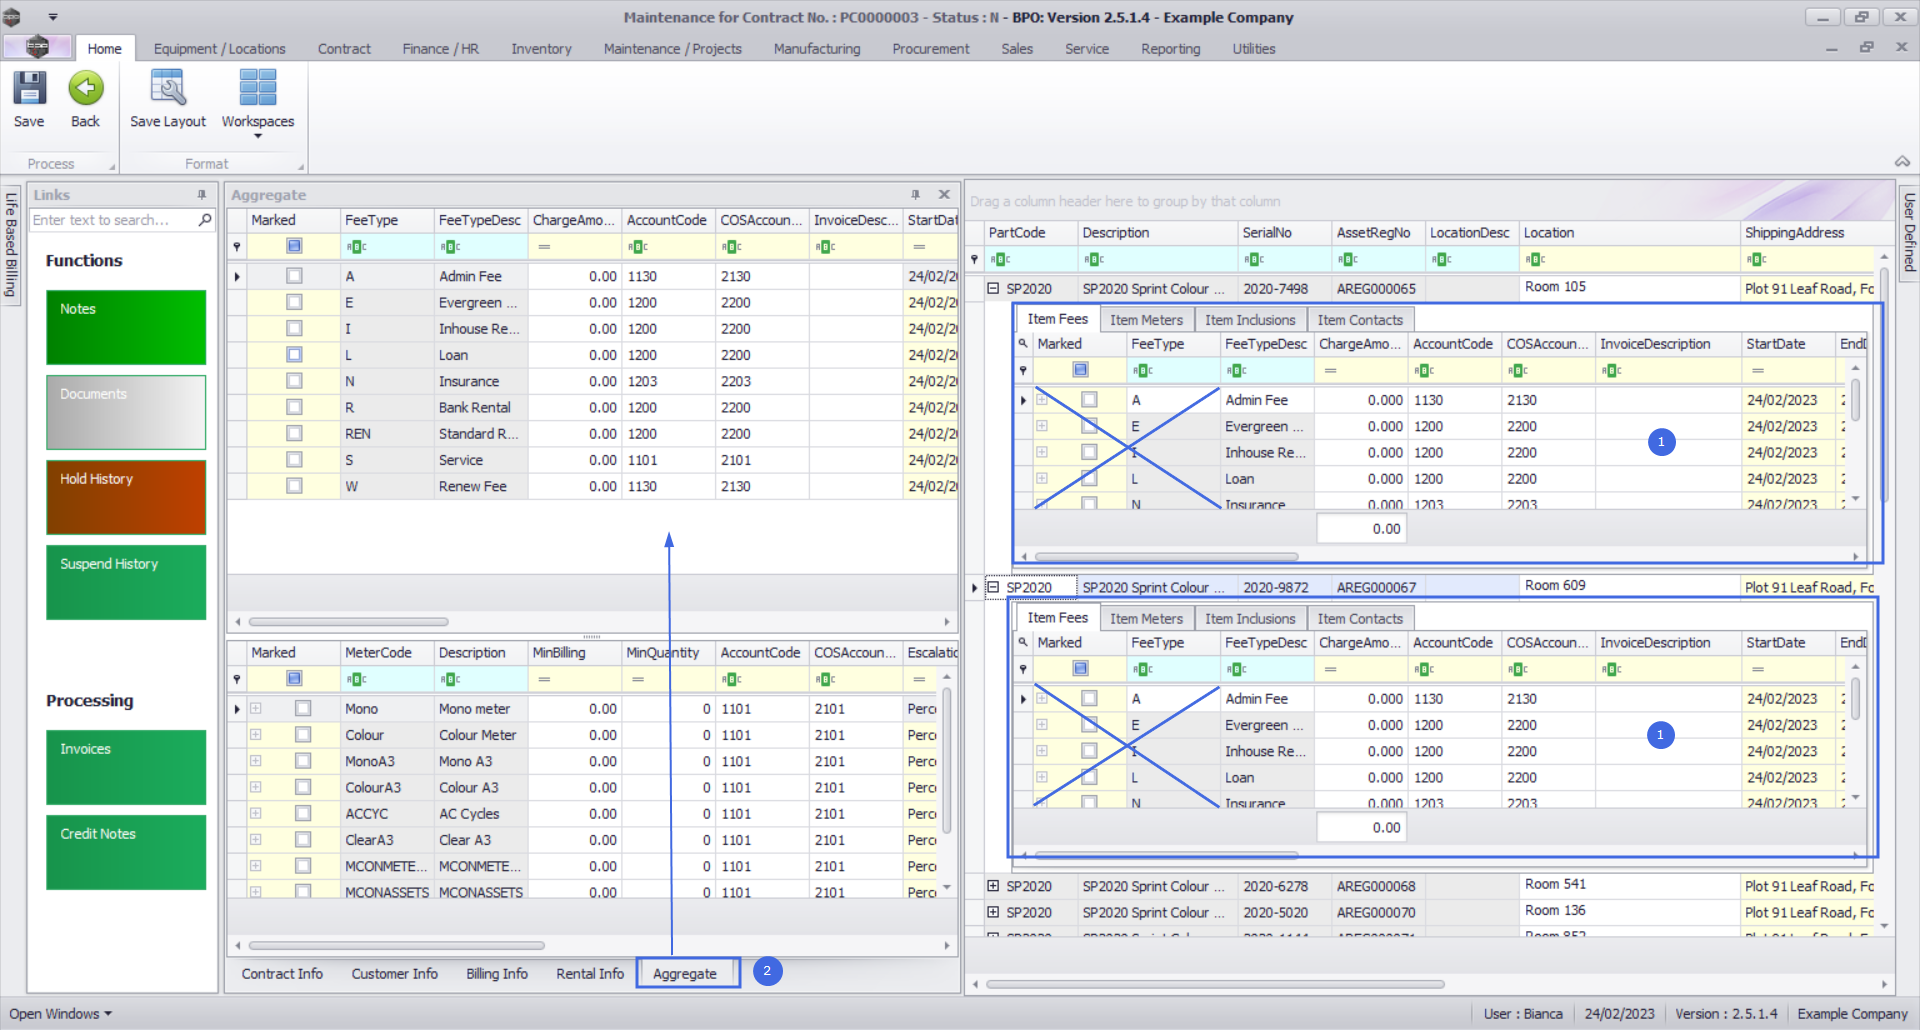Mark the Renew Fee checkbox
The image size is (1920, 1030).
click(x=294, y=486)
